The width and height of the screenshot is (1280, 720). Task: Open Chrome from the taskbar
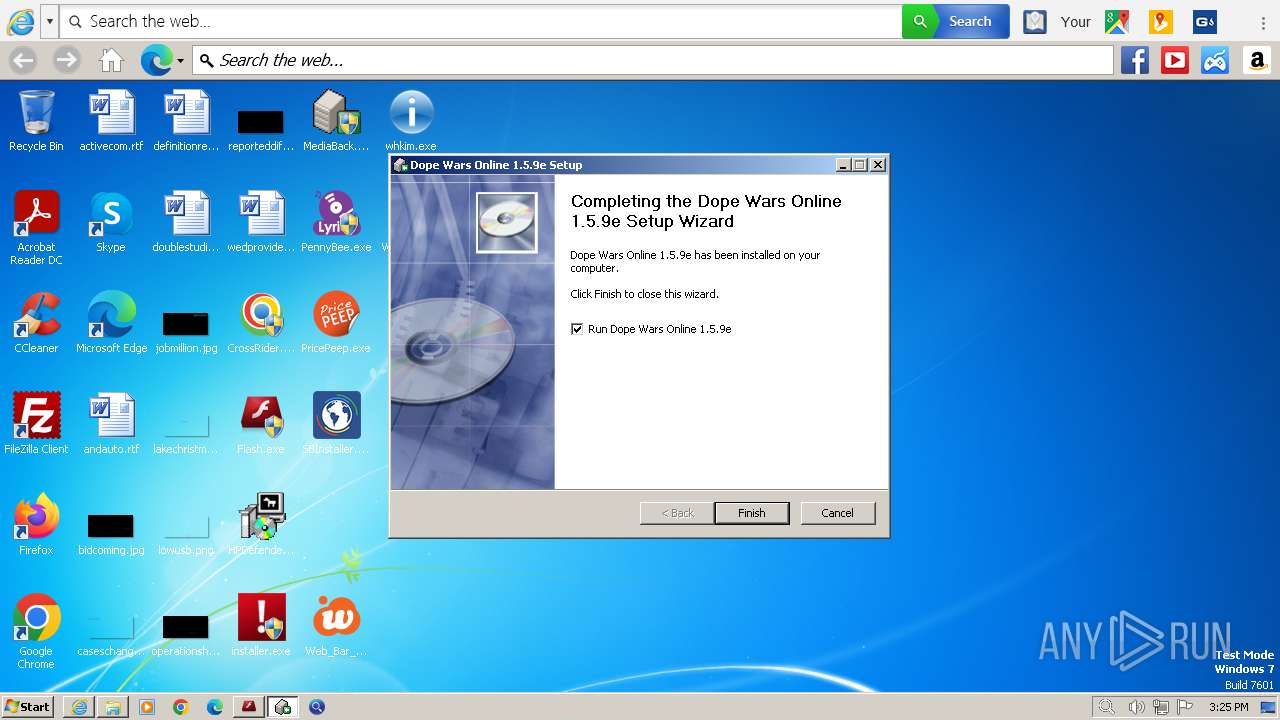click(x=181, y=707)
